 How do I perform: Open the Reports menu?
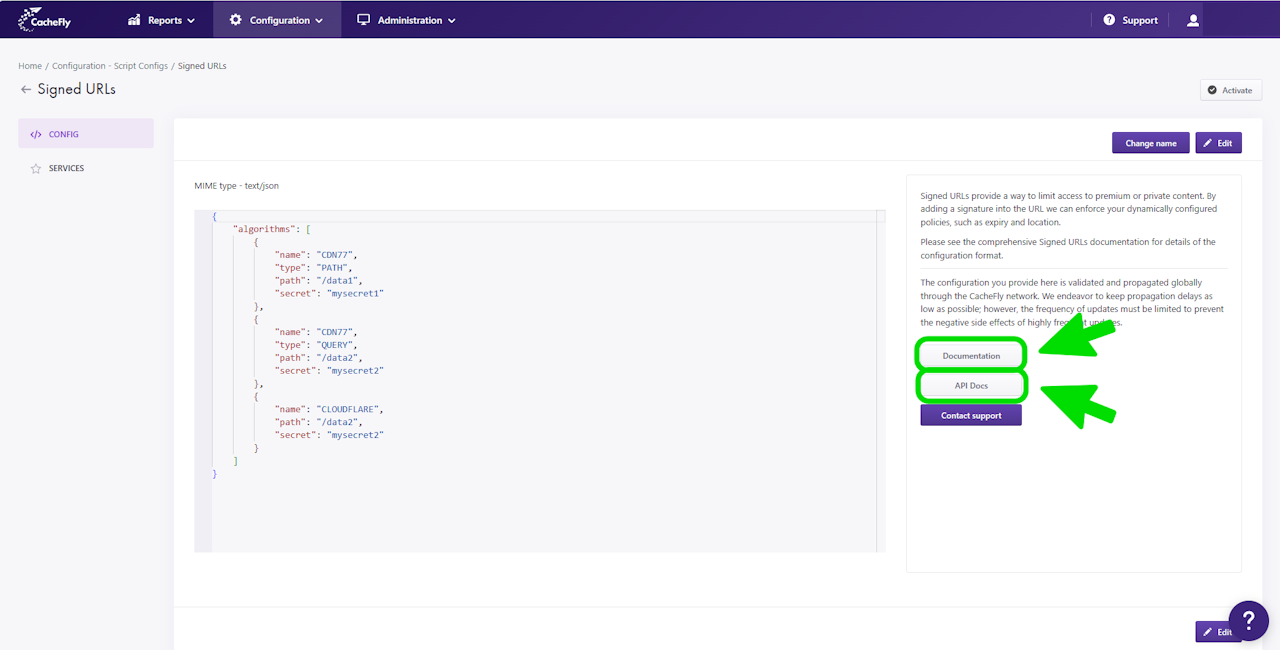[x=162, y=20]
